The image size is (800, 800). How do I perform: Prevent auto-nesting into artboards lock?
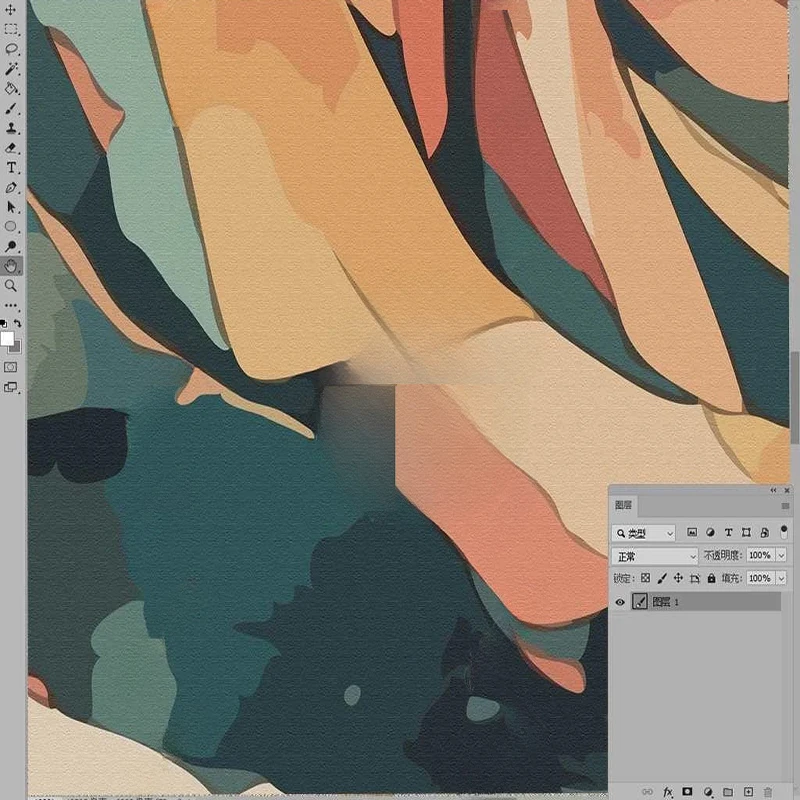[695, 578]
